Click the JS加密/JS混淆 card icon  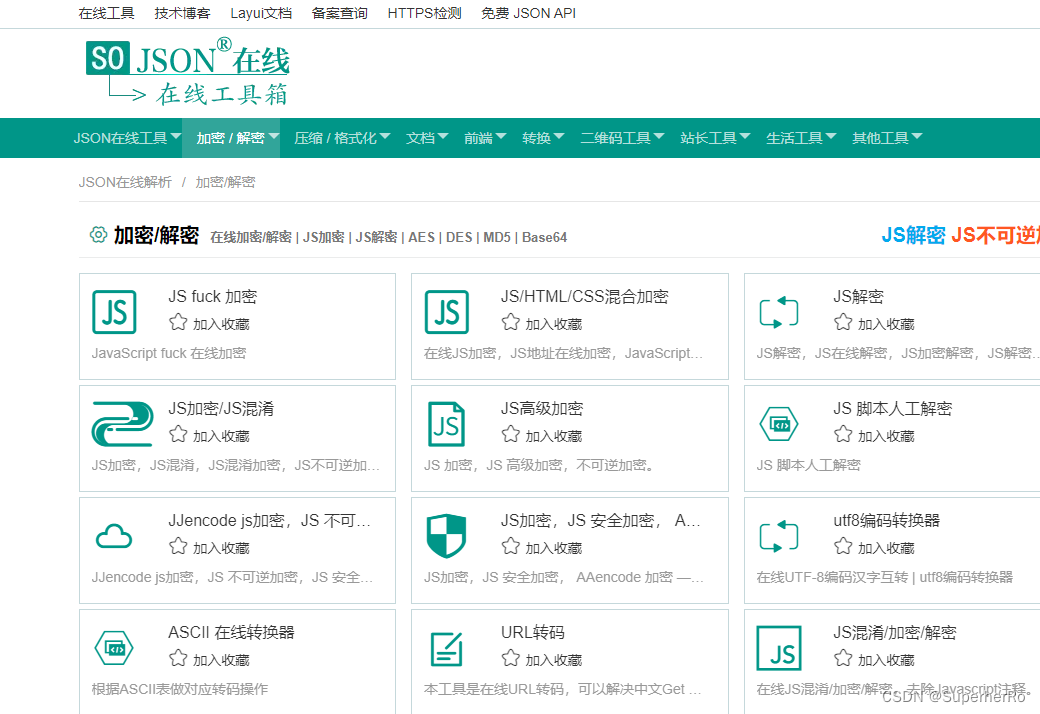(x=123, y=423)
